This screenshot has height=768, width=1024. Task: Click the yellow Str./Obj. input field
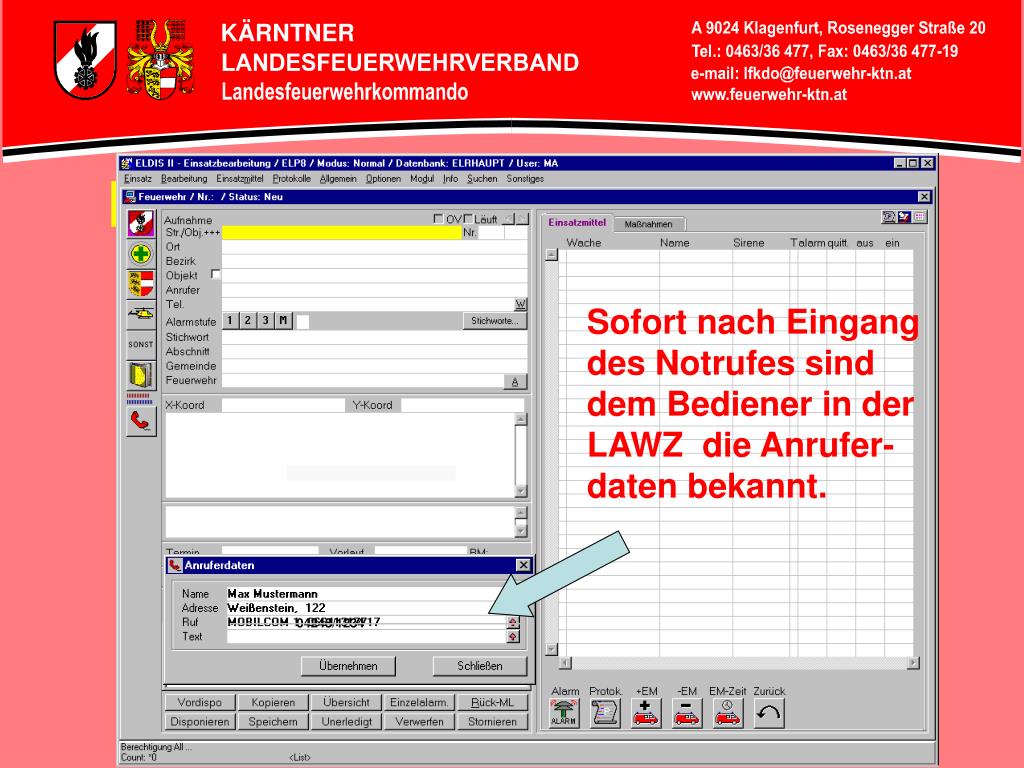coord(342,232)
